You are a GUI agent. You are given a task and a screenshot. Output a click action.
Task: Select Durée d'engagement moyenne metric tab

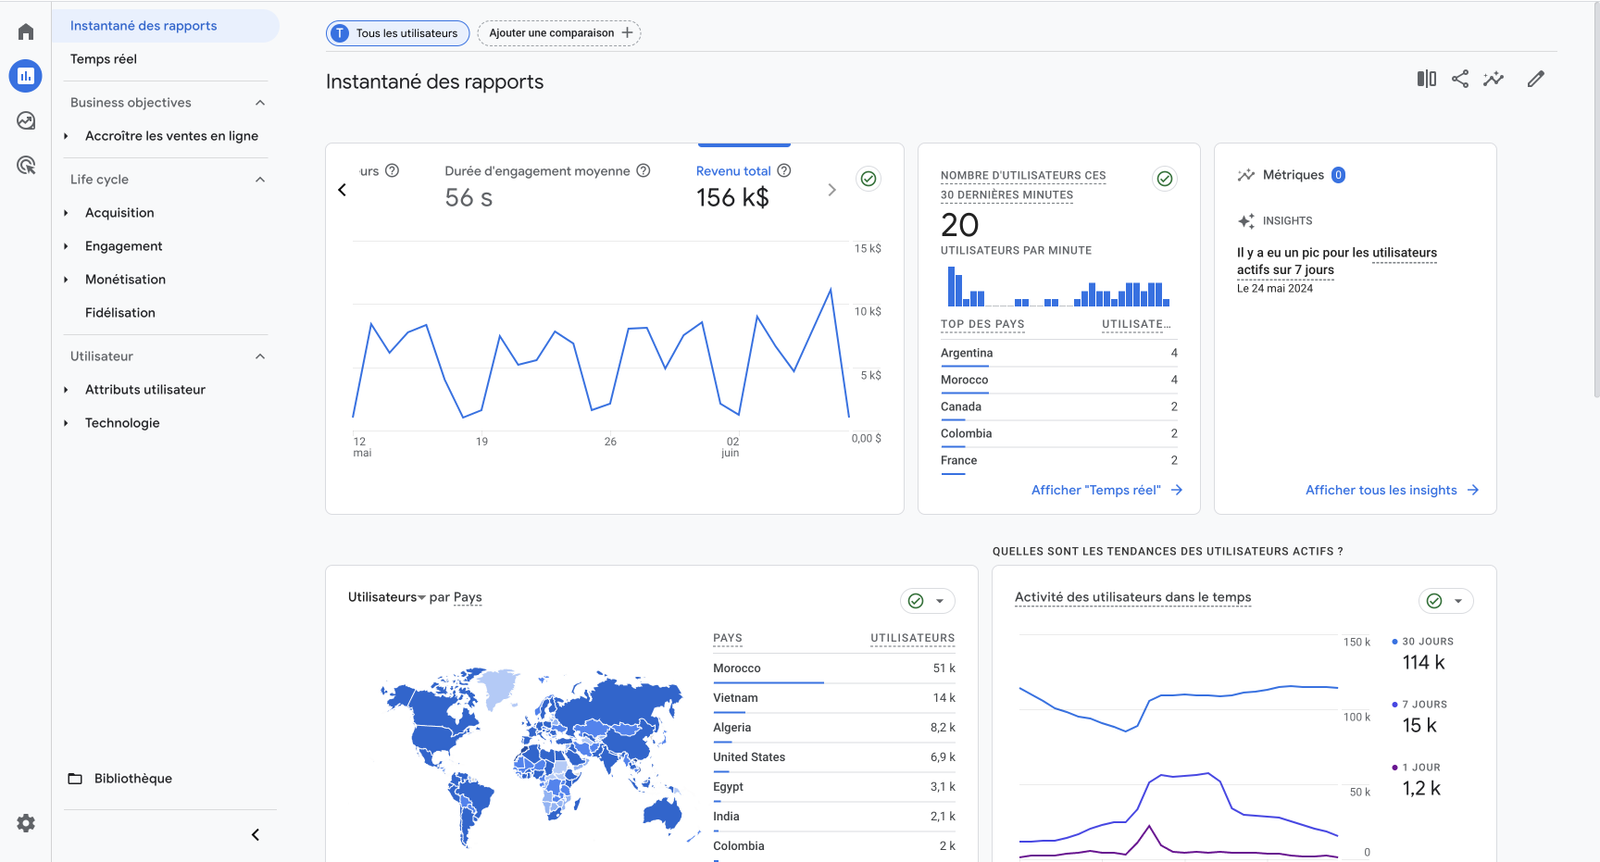(x=548, y=187)
